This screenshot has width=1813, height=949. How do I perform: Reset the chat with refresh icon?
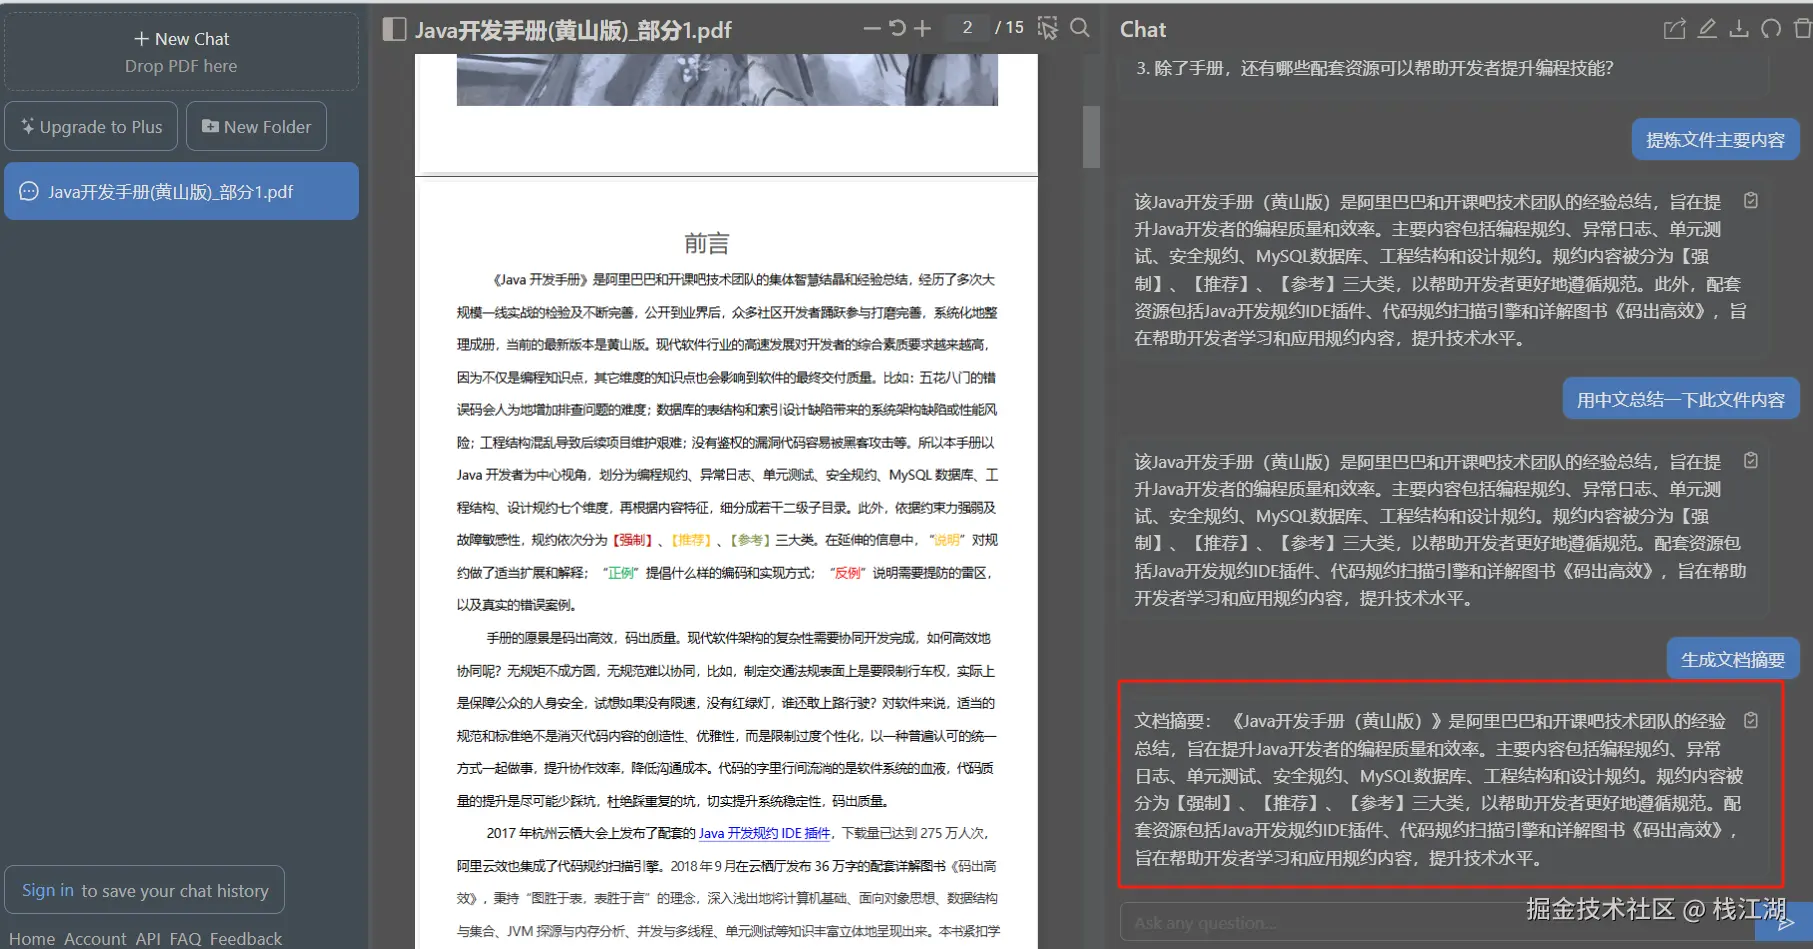1771,29
